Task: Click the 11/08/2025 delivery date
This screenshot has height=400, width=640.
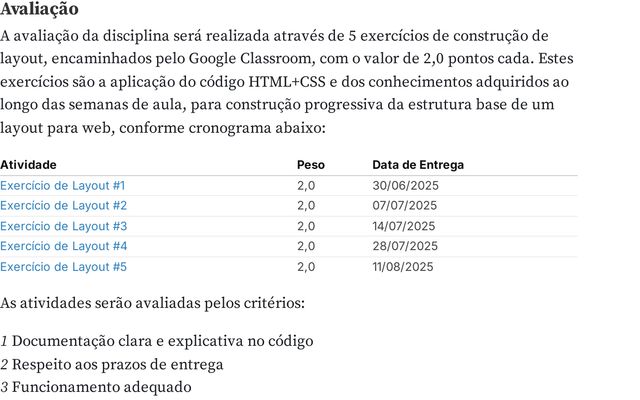Action: [403, 266]
